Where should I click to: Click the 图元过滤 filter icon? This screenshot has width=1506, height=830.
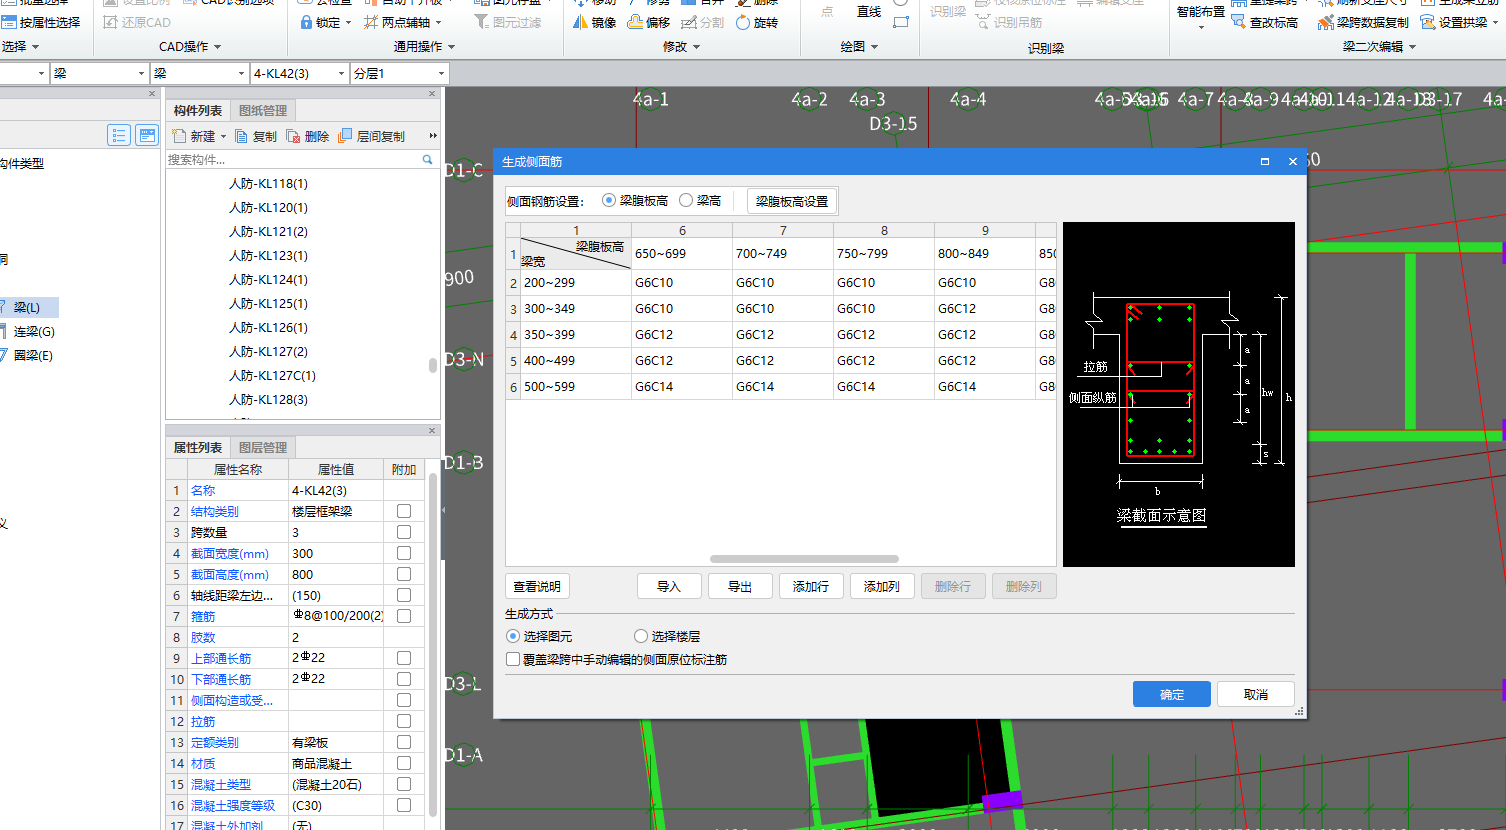tap(481, 22)
